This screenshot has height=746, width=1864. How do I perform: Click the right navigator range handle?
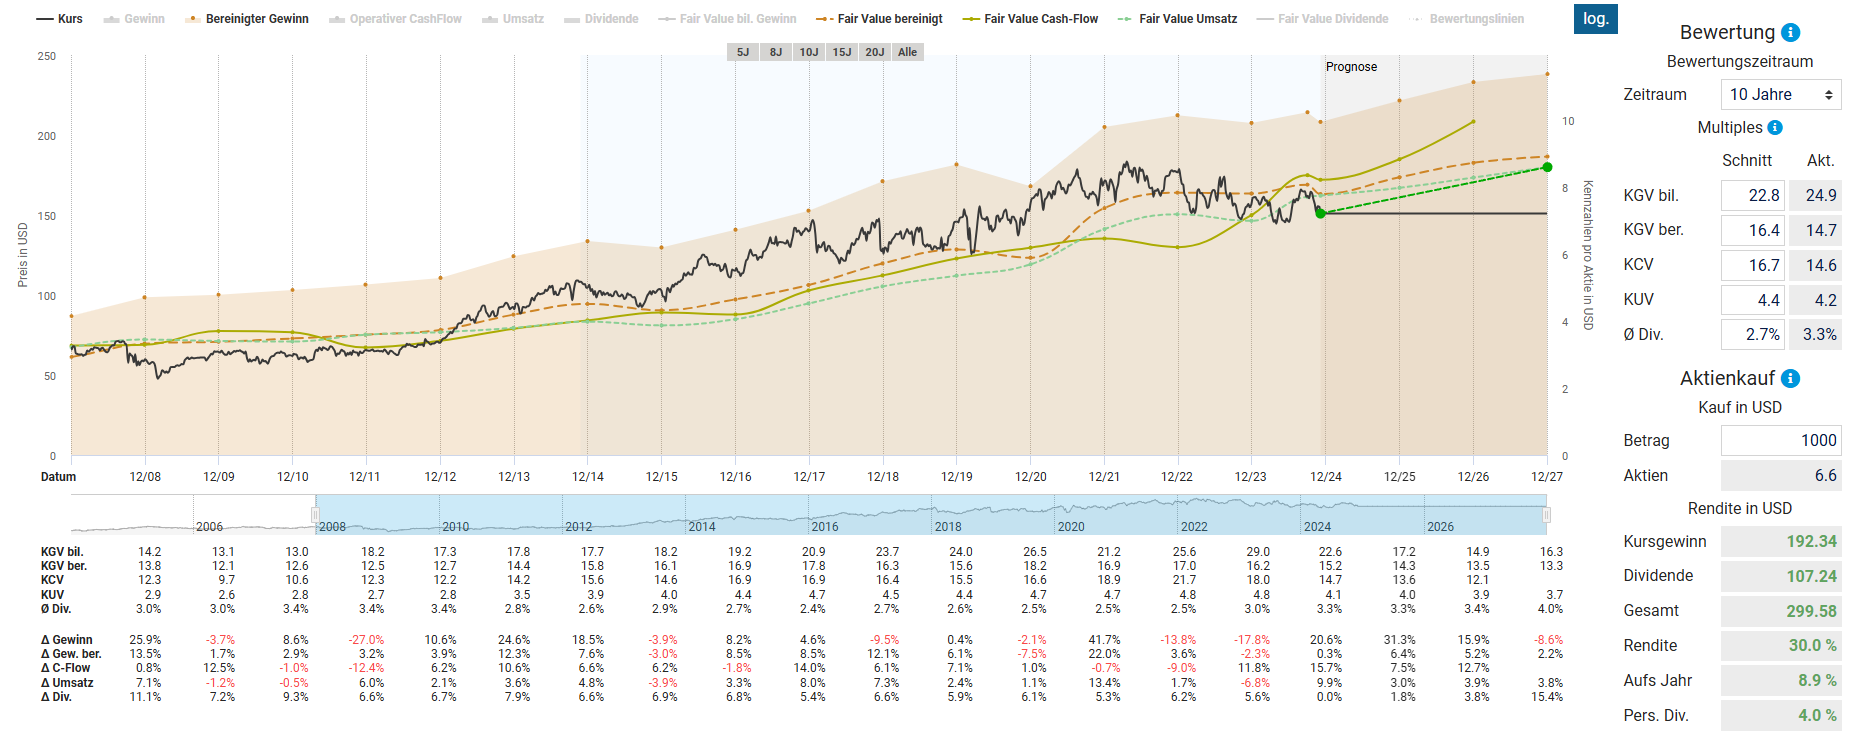click(1546, 515)
